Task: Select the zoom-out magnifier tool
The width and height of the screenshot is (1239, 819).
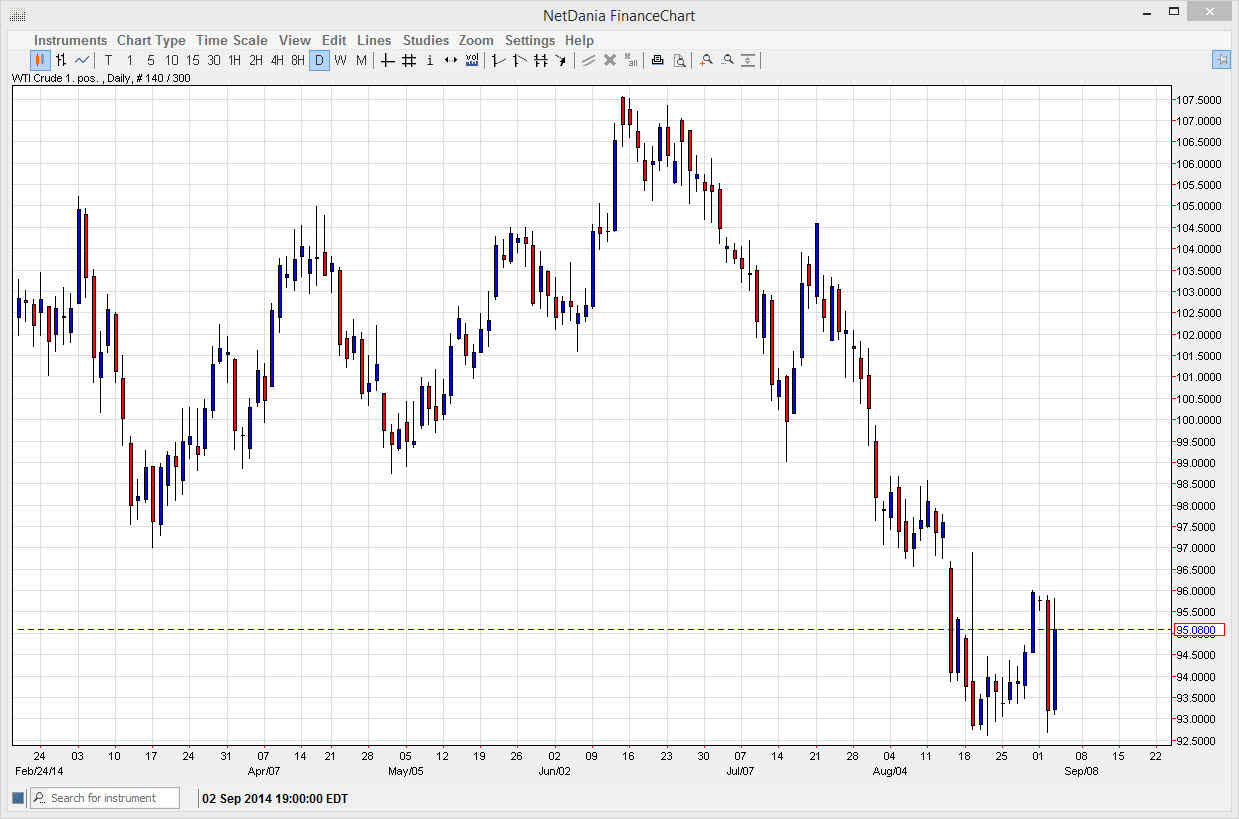Action: click(x=728, y=60)
